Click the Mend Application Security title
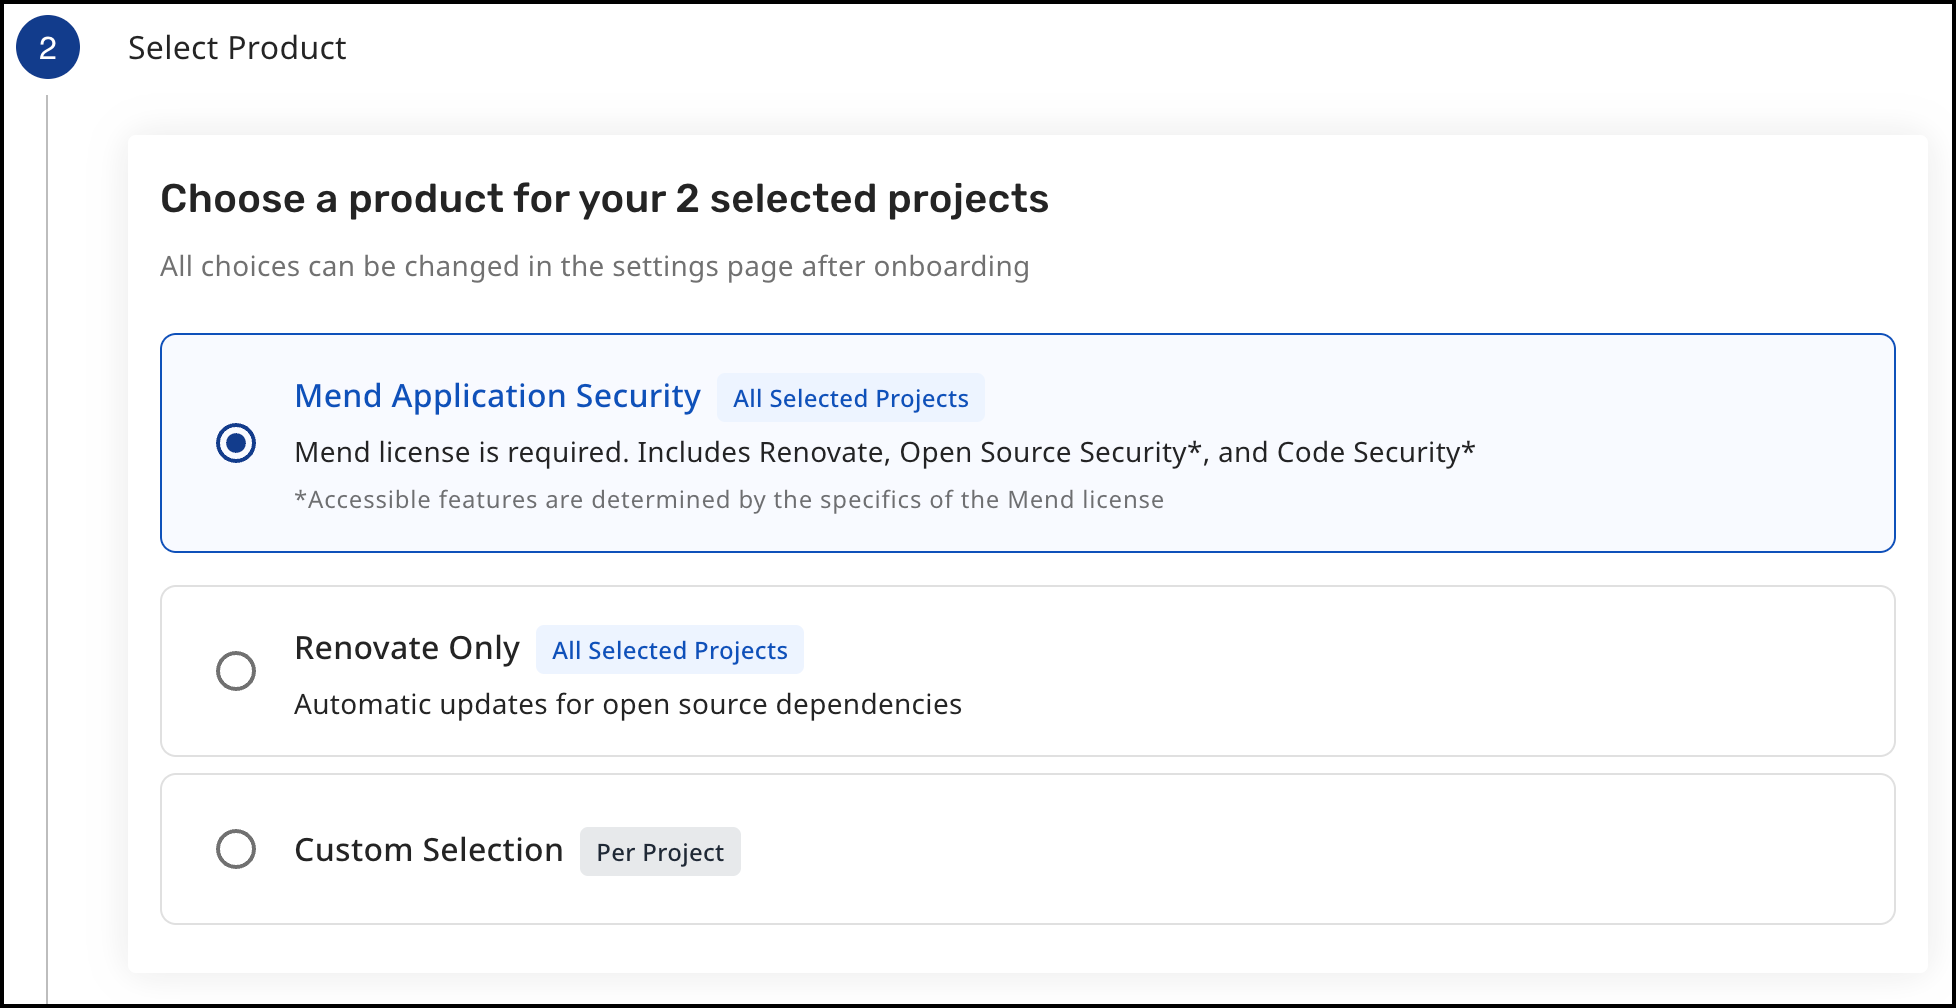This screenshot has width=1956, height=1008. click(497, 396)
